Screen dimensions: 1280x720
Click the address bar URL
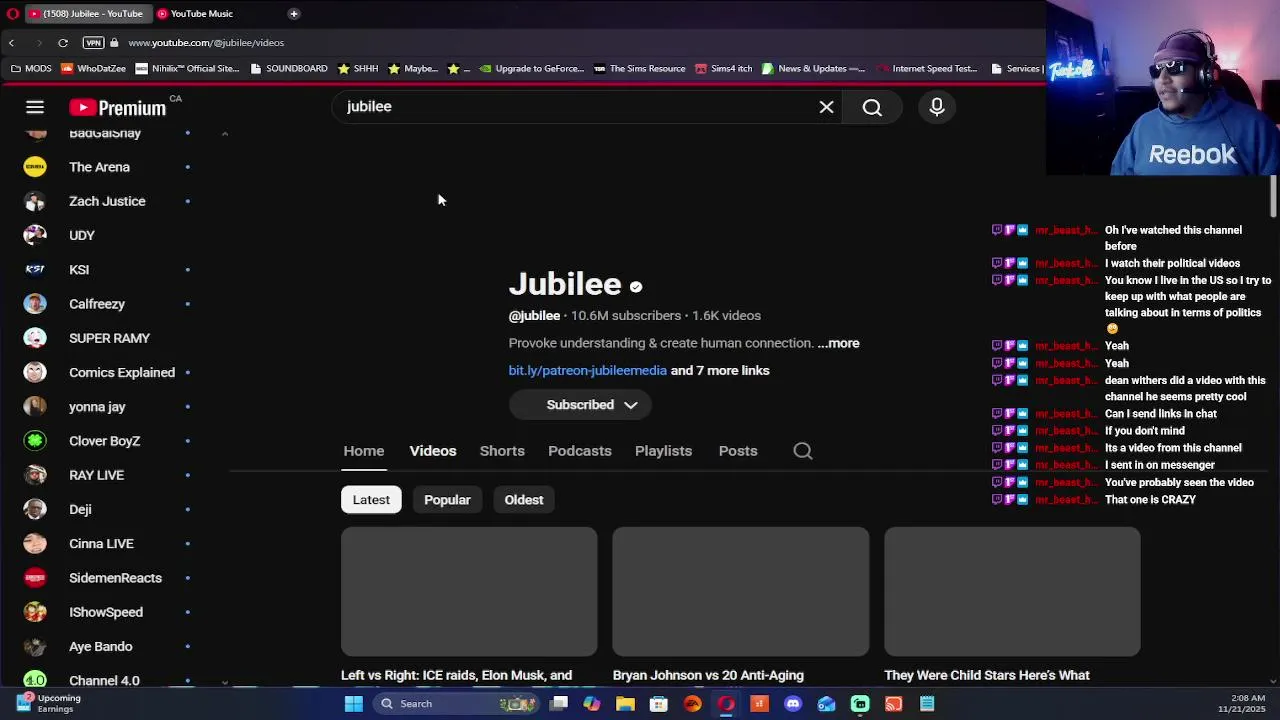coord(206,43)
